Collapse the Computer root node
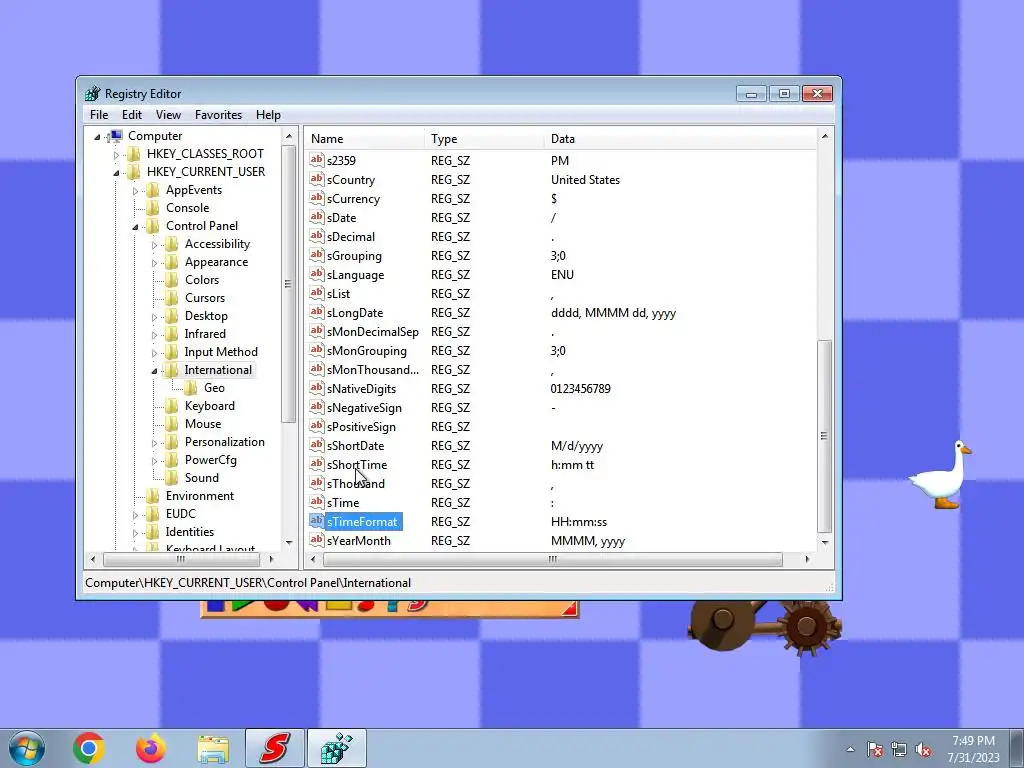Viewport: 1024px width, 768px height. coord(97,136)
